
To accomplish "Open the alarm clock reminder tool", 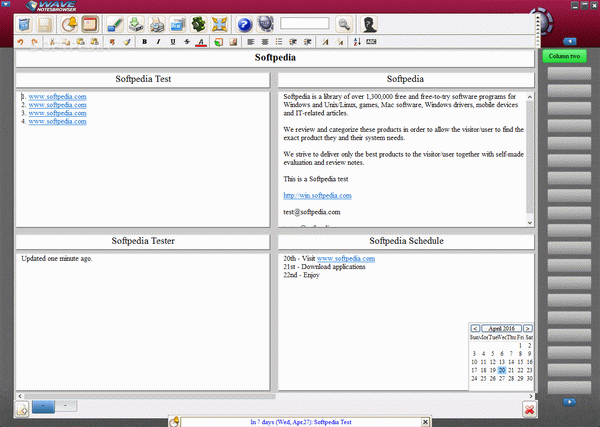I will (x=70, y=24).
